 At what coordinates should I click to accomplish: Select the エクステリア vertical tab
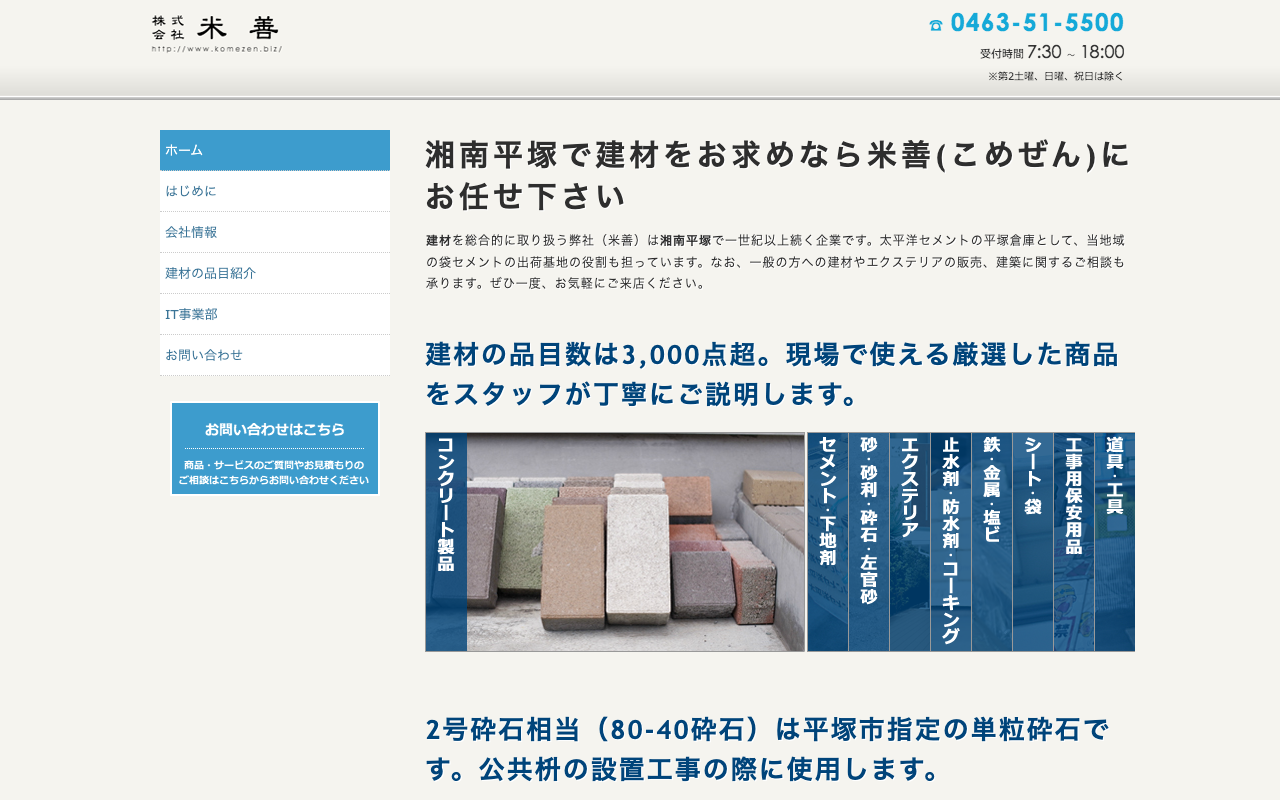[910, 542]
